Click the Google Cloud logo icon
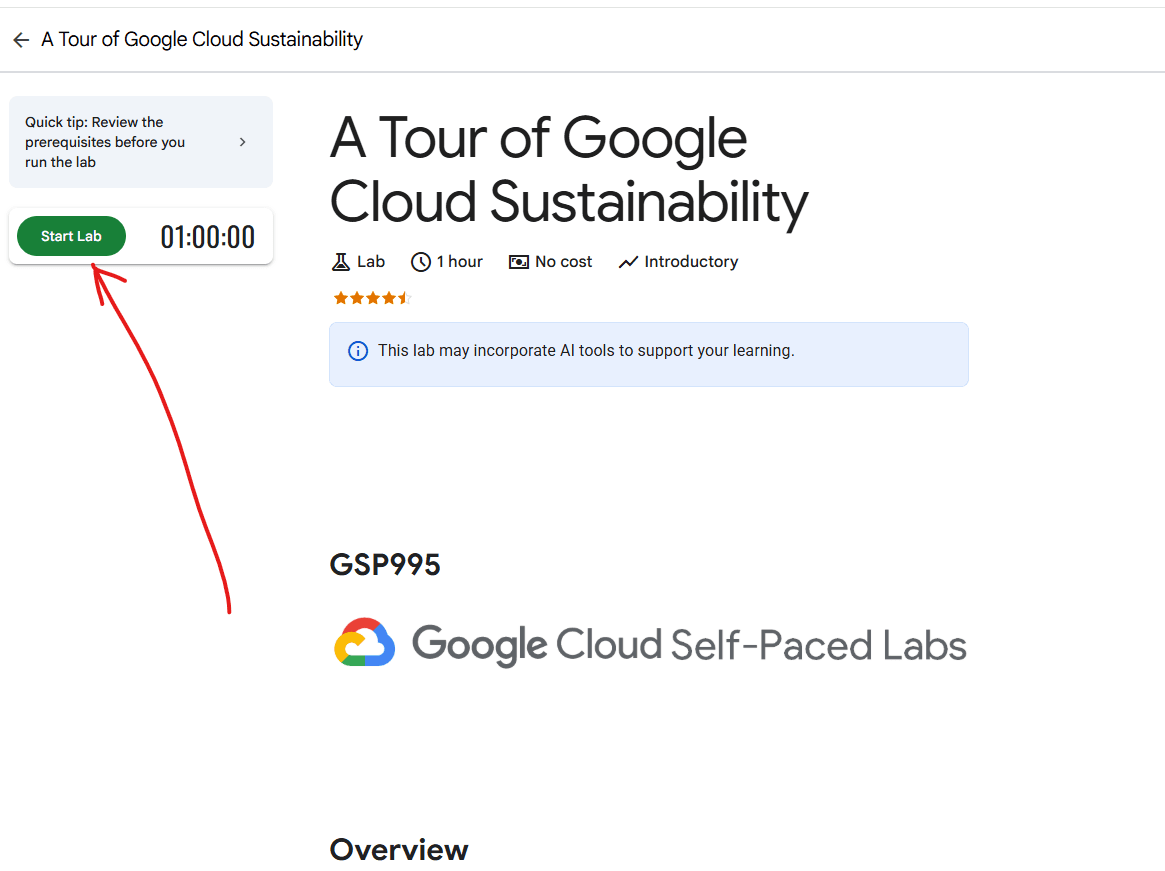 tap(364, 643)
